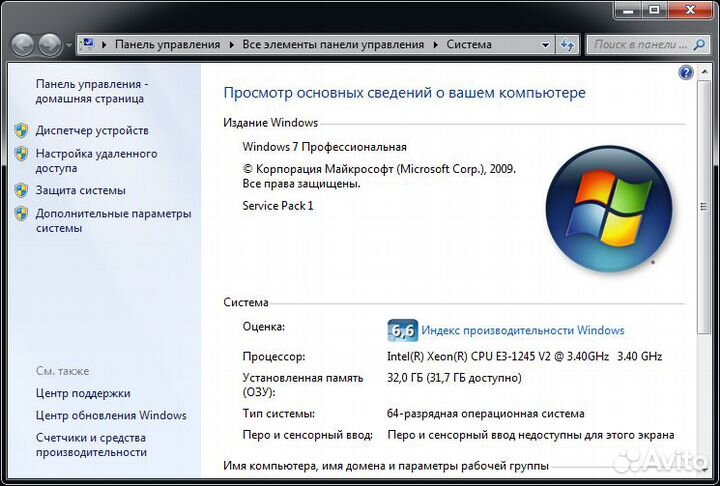Click the shield icon next to Защита системы
This screenshot has width=720, height=486.
pos(21,190)
